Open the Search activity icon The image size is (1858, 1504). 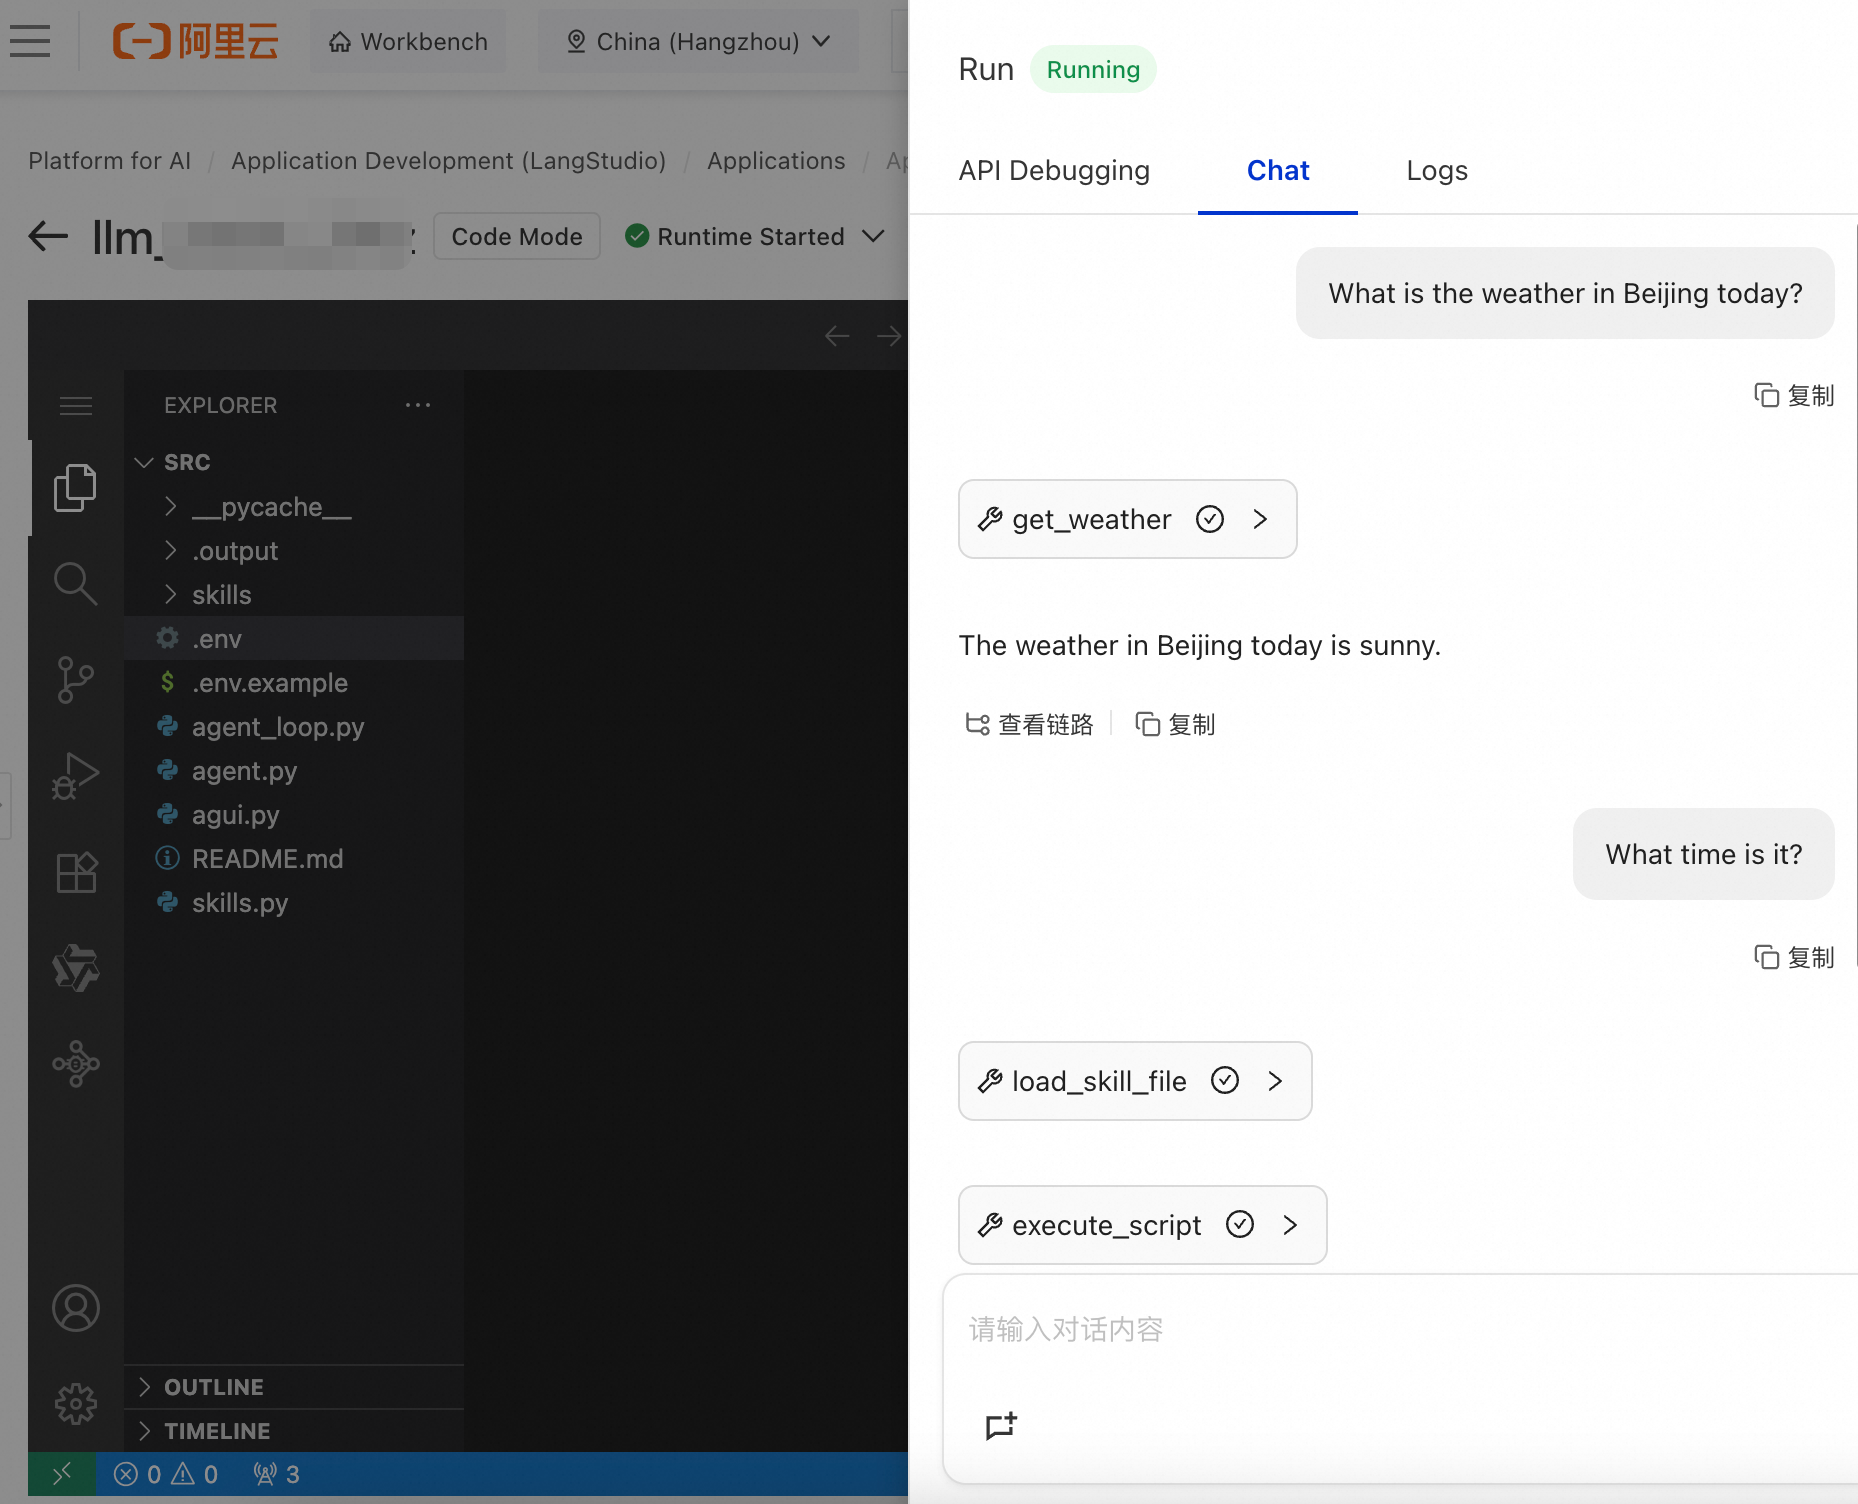coord(75,583)
